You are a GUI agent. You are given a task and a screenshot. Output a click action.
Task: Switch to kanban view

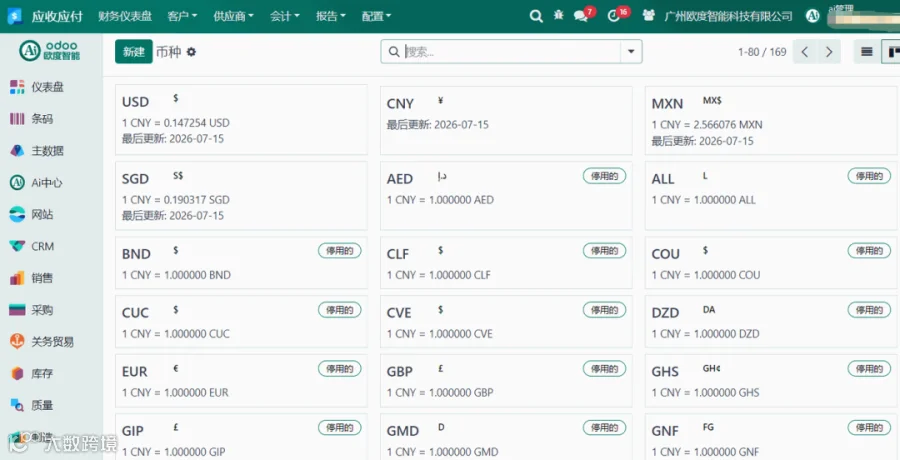pyautogui.click(x=893, y=52)
